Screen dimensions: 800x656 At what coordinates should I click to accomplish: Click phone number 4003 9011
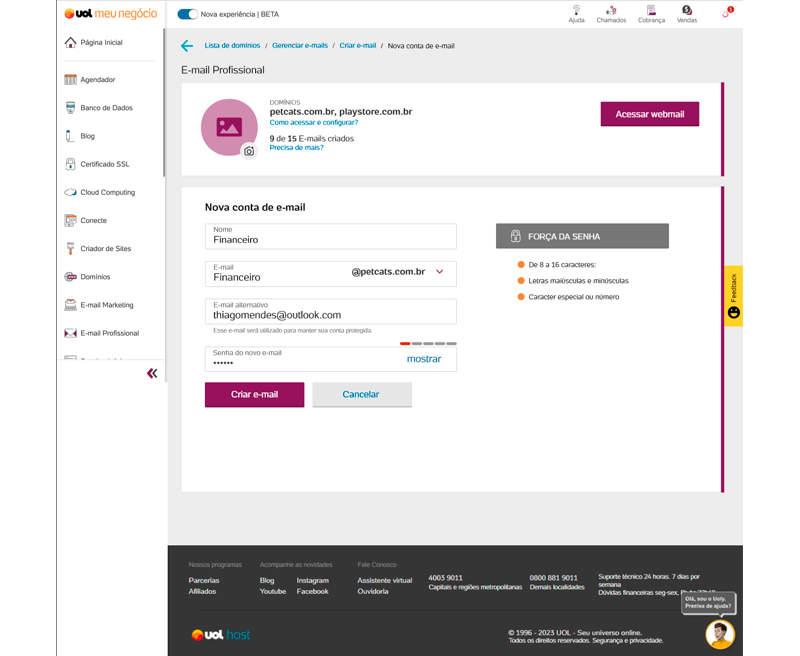pos(445,578)
